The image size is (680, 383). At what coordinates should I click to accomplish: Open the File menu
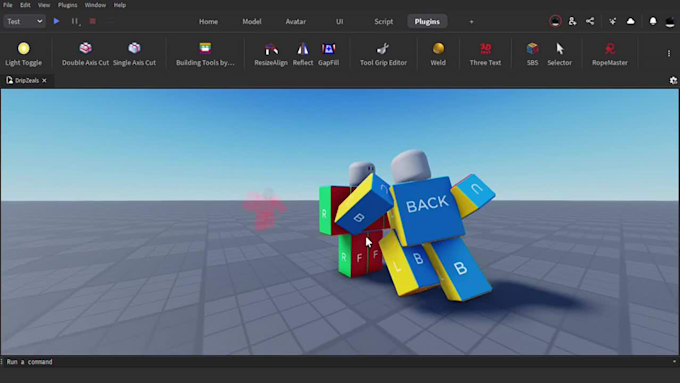click(x=8, y=5)
